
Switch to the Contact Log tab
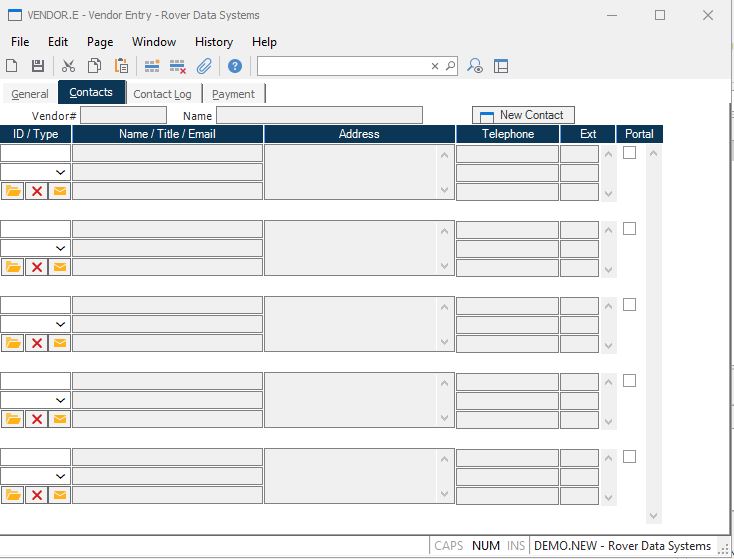coord(162,94)
